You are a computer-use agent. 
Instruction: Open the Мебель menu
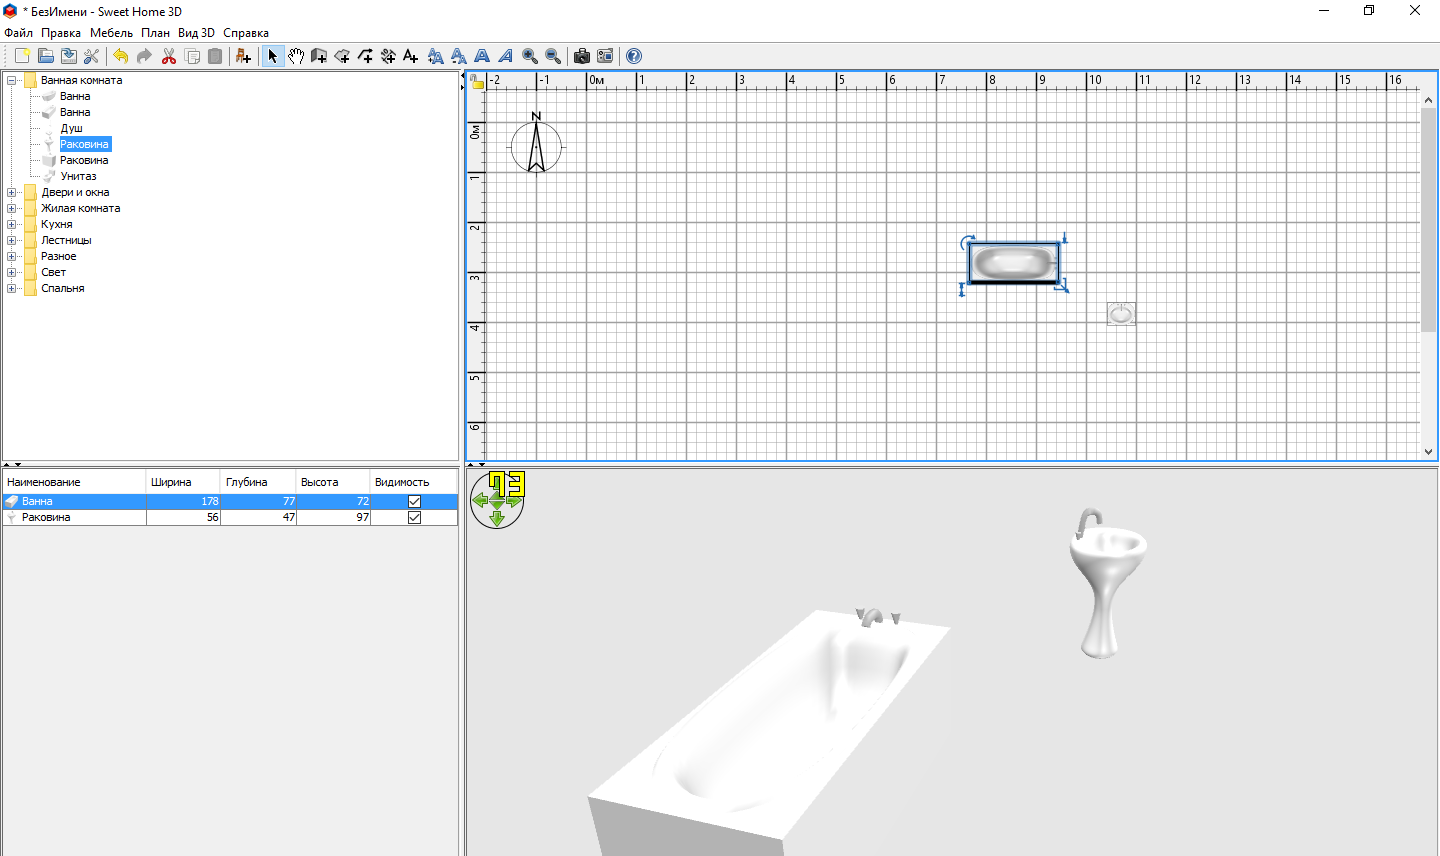(111, 33)
